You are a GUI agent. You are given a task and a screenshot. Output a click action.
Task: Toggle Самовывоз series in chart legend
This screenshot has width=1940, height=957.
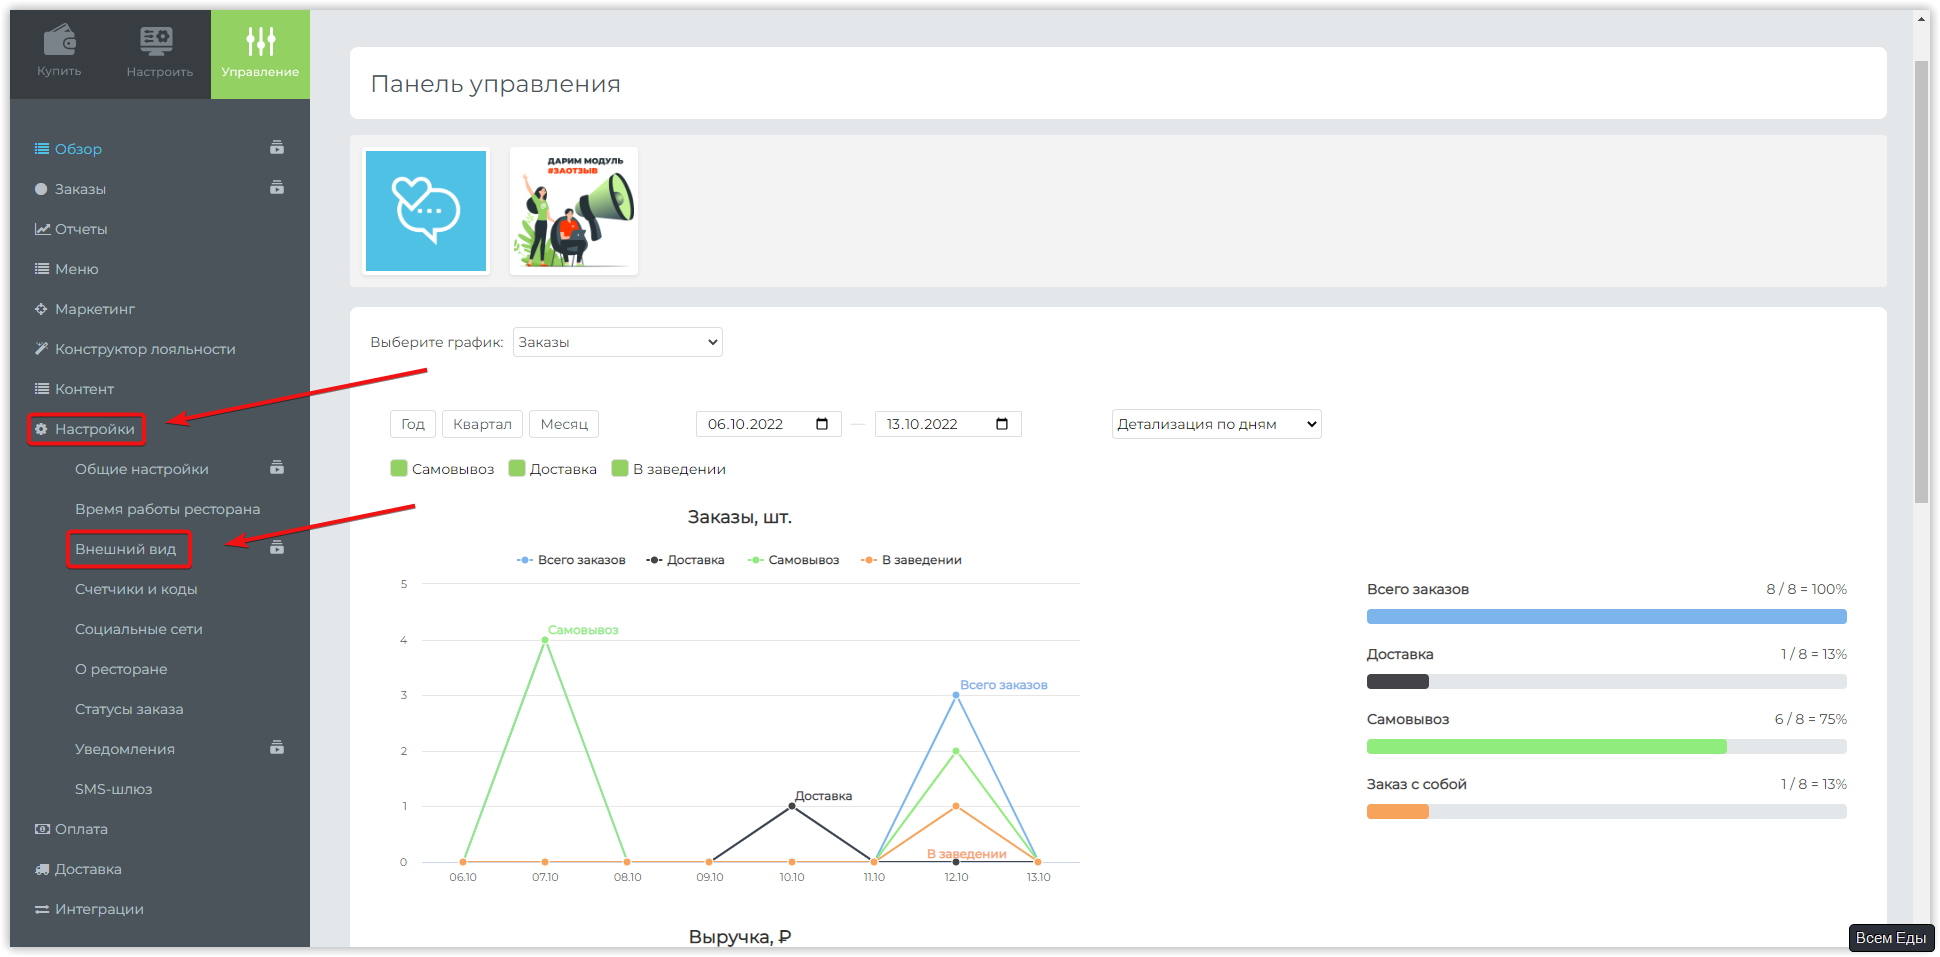click(x=793, y=560)
